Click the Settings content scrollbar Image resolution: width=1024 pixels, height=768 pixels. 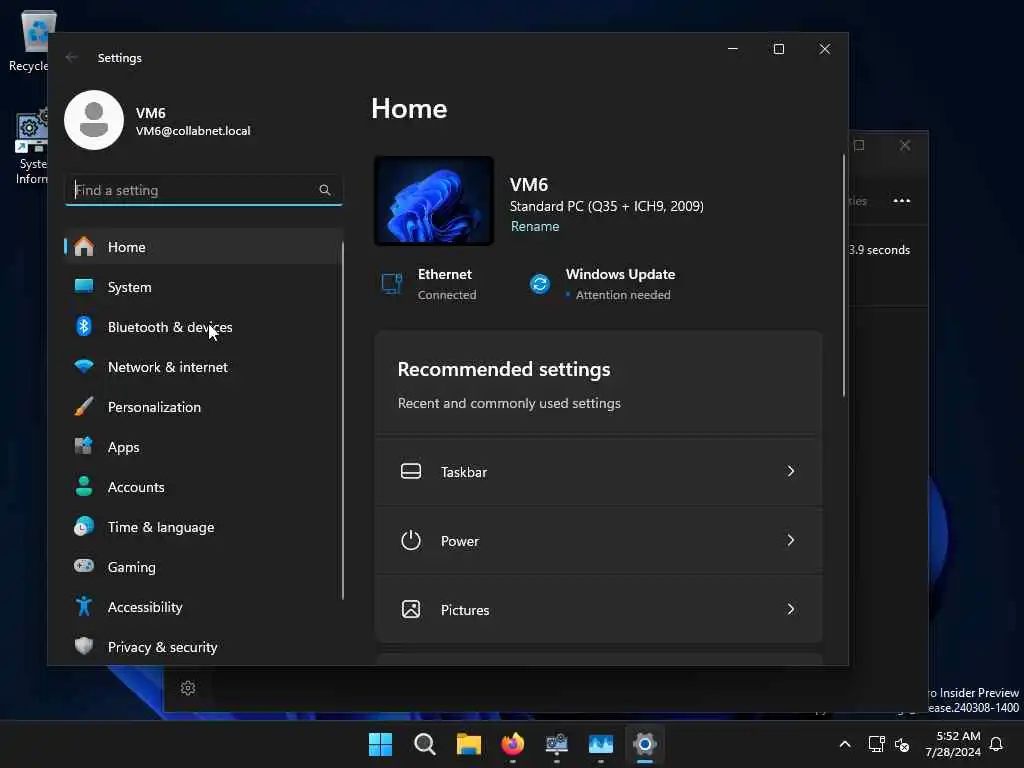click(x=844, y=276)
